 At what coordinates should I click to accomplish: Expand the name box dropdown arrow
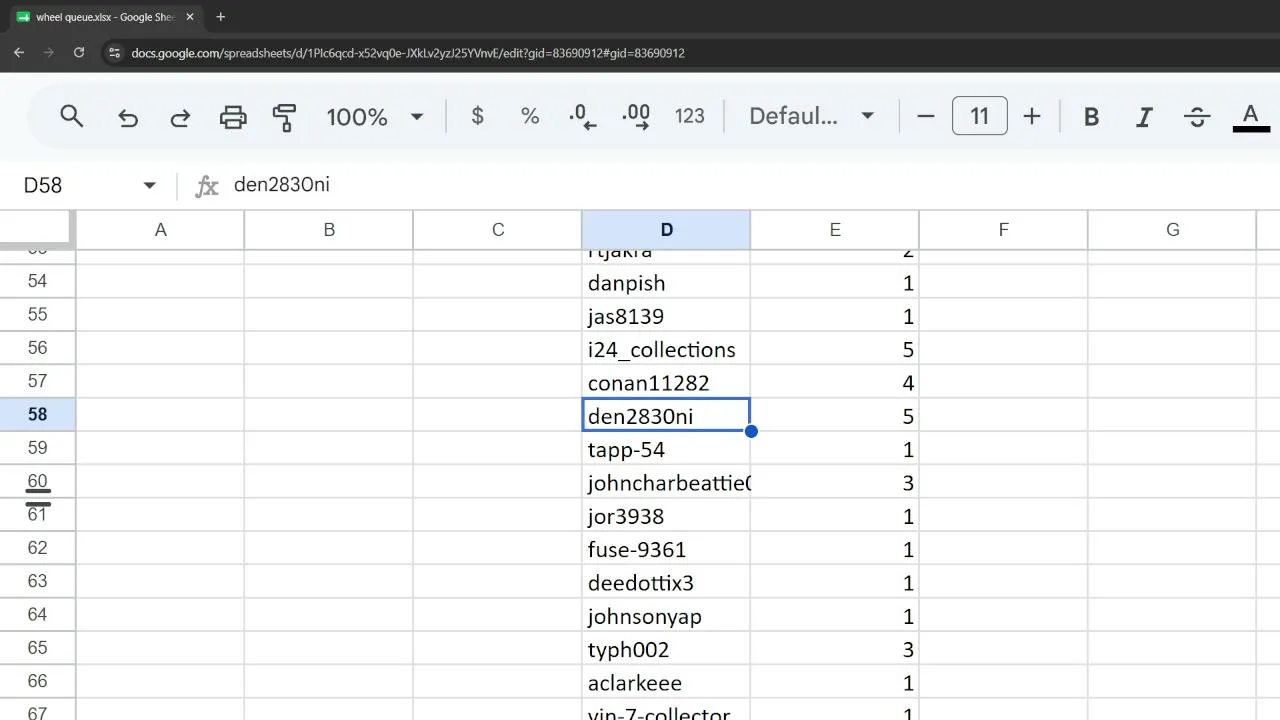[150, 185]
